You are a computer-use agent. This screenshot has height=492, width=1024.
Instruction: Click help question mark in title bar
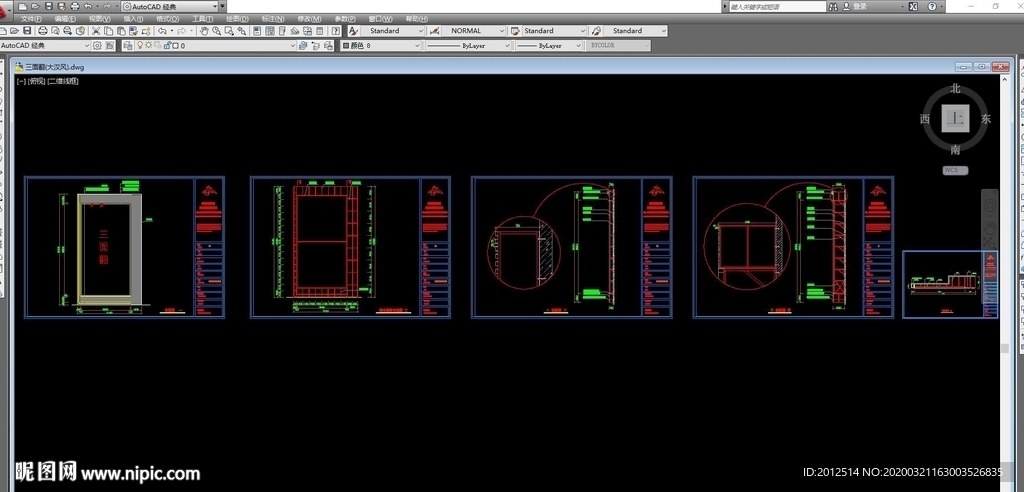931,7
